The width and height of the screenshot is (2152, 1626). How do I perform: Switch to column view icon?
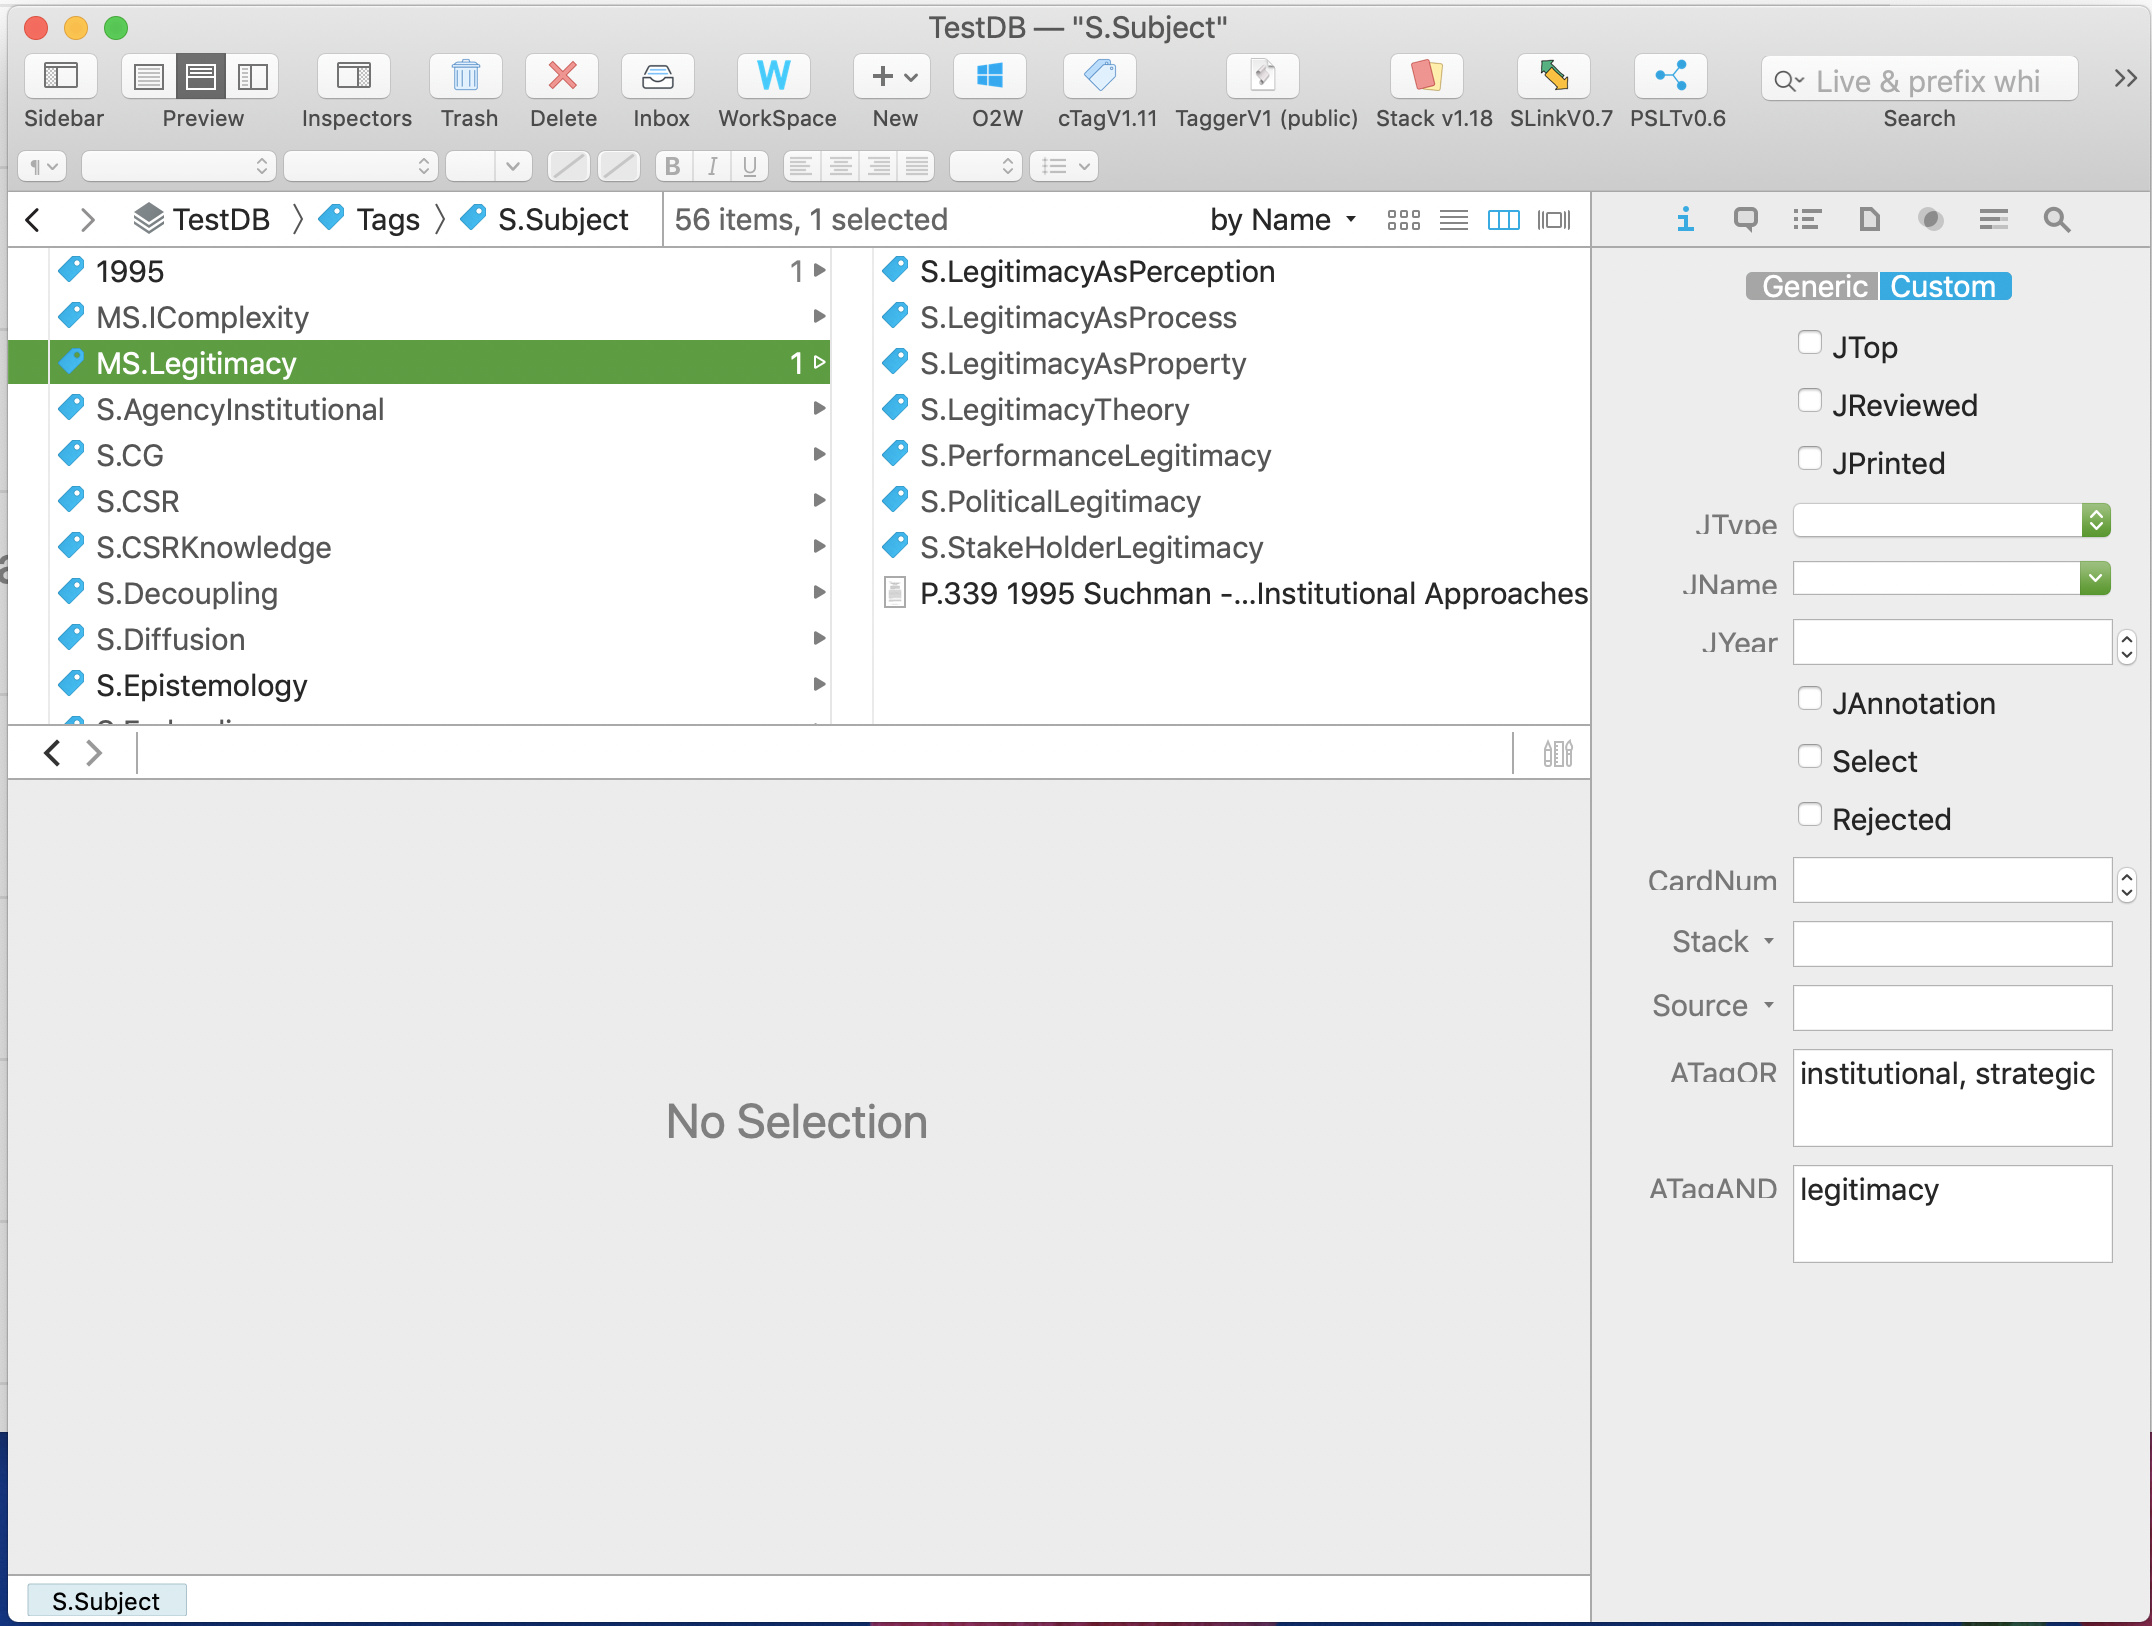coord(1503,220)
